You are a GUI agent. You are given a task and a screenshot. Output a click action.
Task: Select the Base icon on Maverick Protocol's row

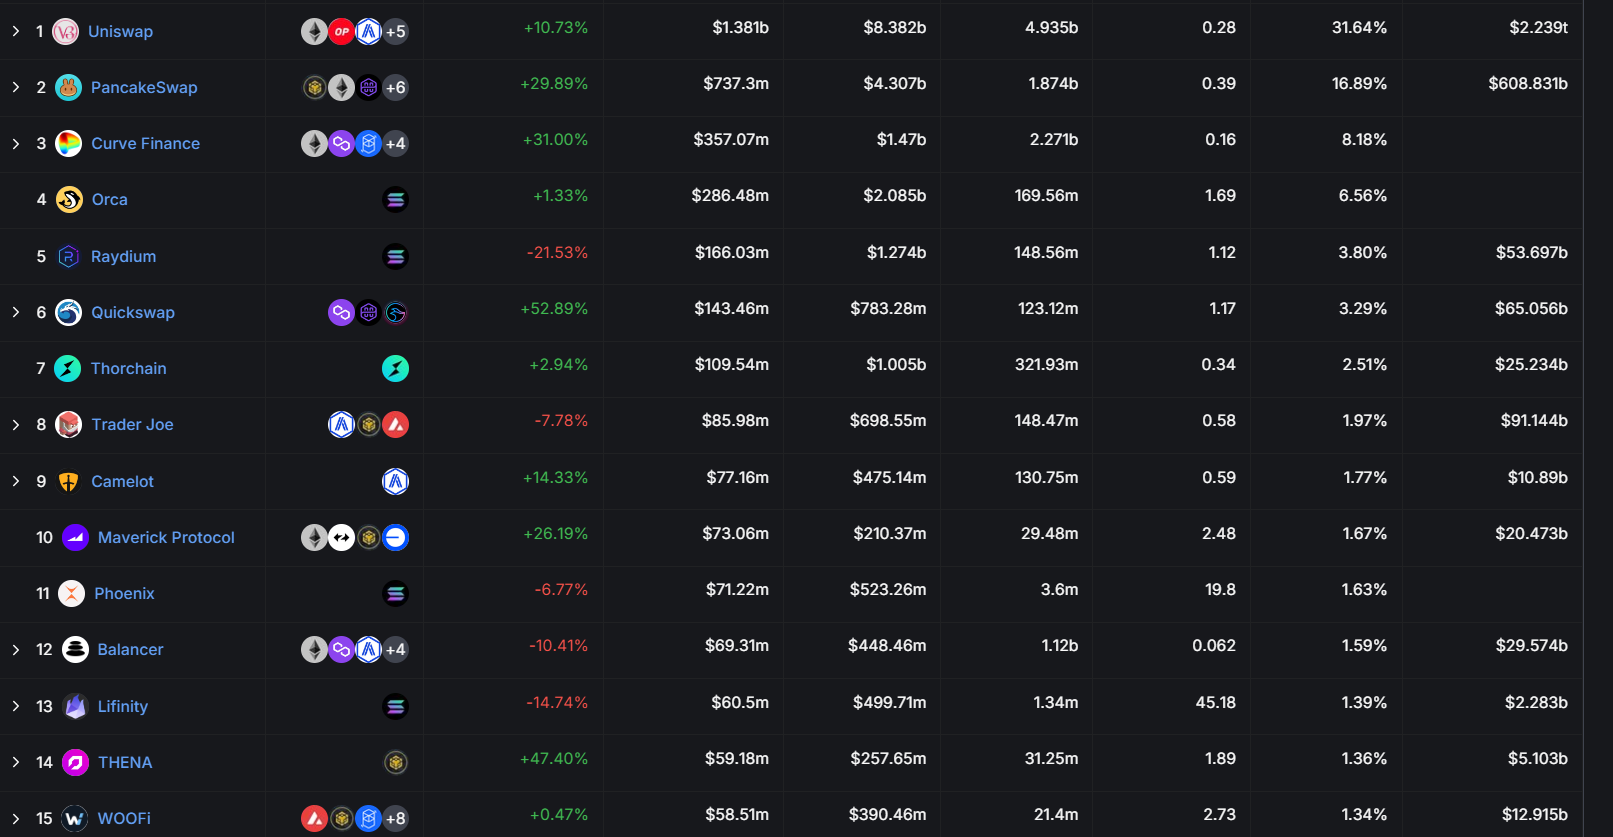[396, 537]
